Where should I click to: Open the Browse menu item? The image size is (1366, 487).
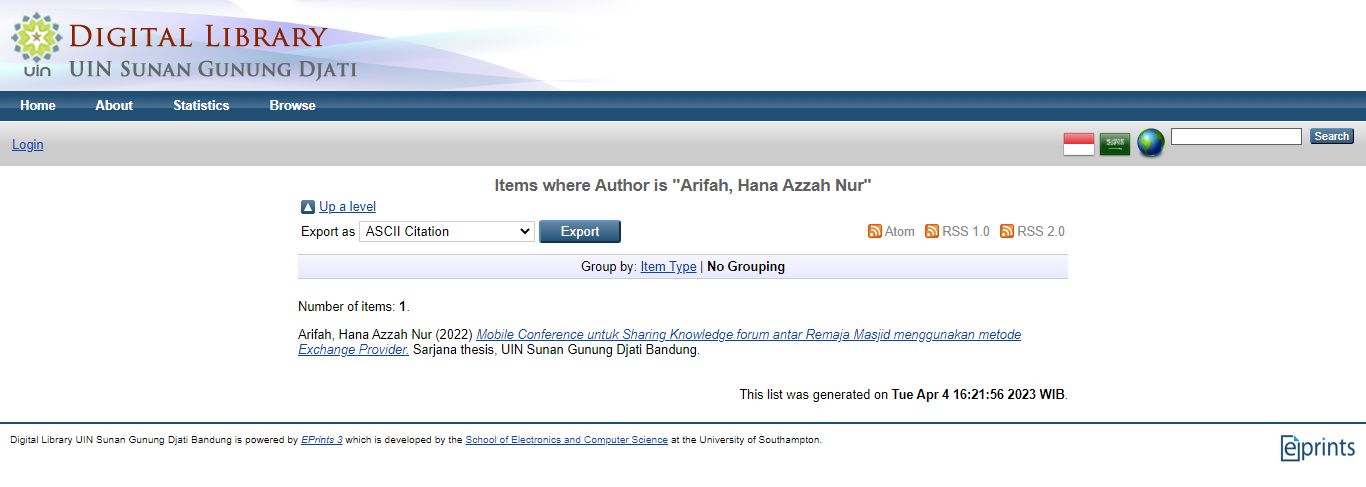click(292, 105)
